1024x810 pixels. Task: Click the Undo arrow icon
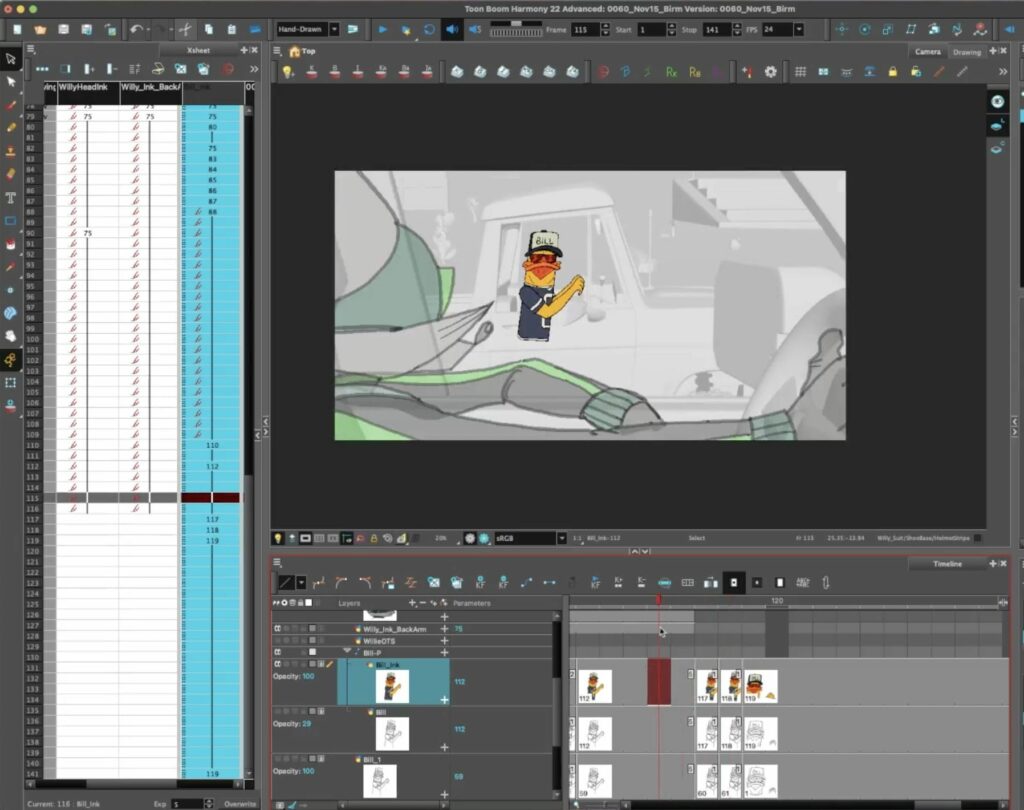(136, 29)
